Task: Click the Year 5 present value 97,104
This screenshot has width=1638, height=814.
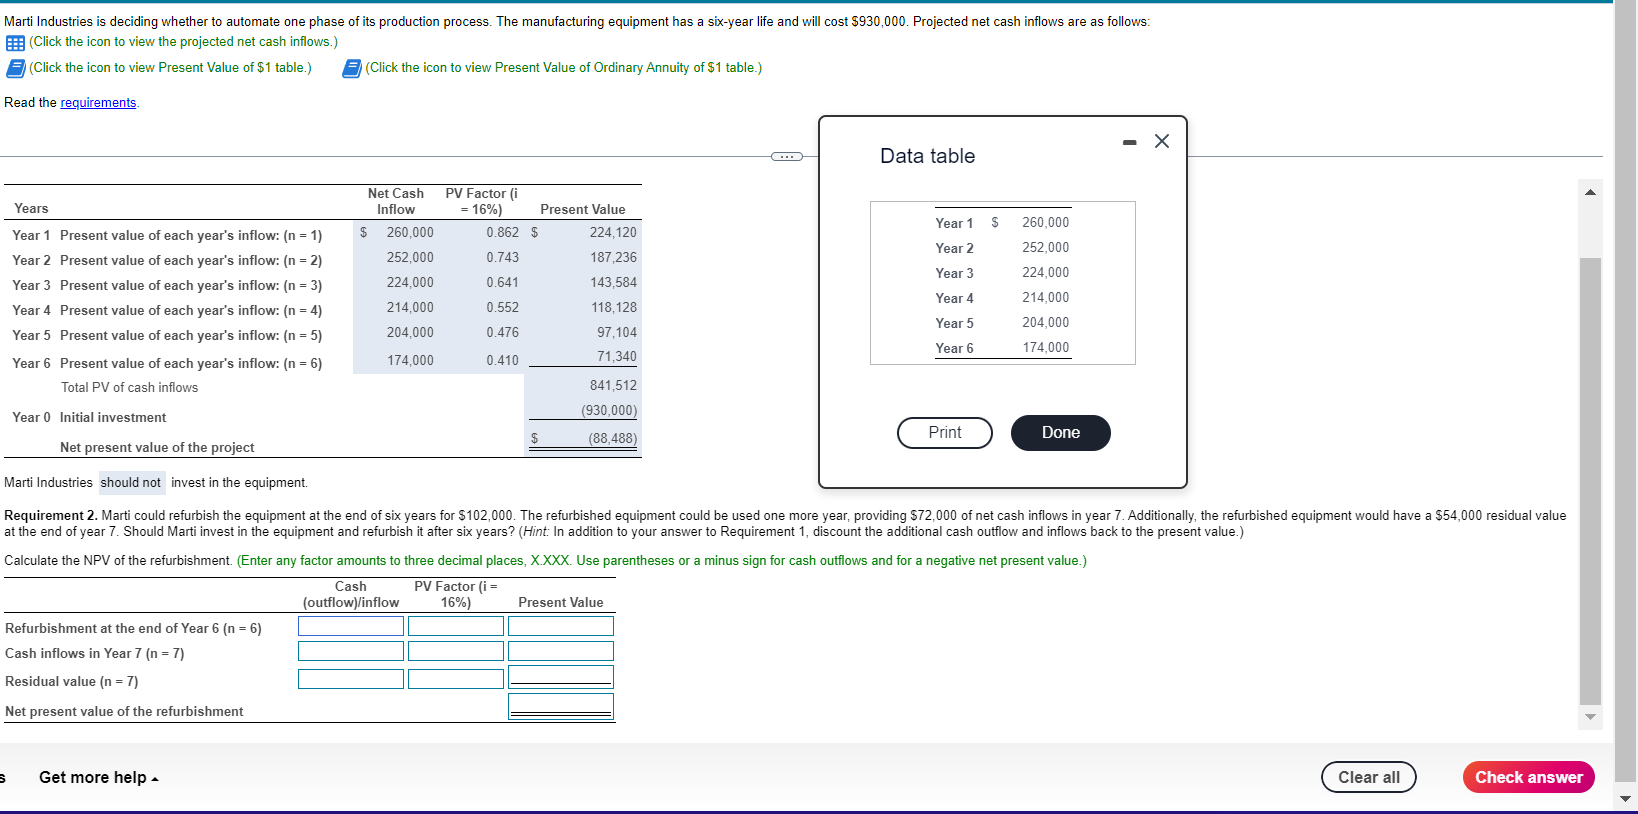Action: point(617,333)
